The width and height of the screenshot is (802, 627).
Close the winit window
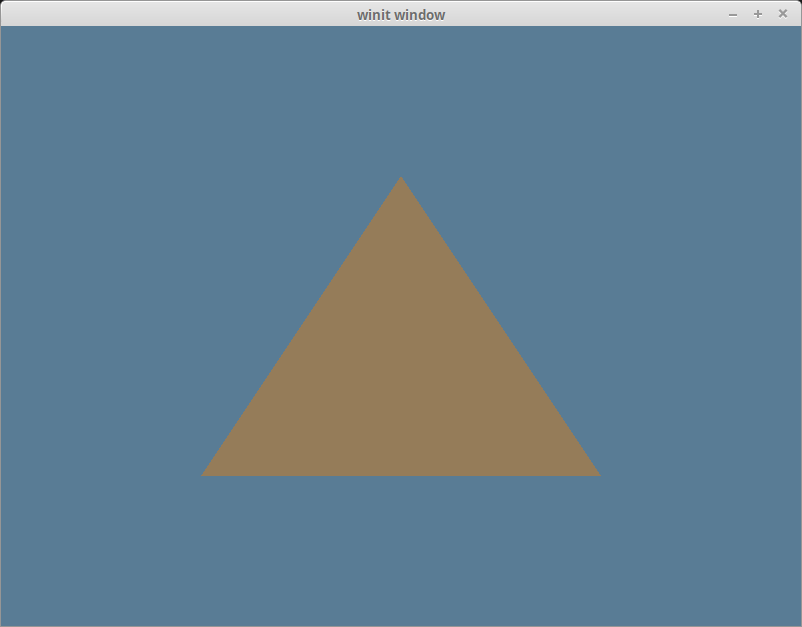pyautogui.click(x=784, y=14)
